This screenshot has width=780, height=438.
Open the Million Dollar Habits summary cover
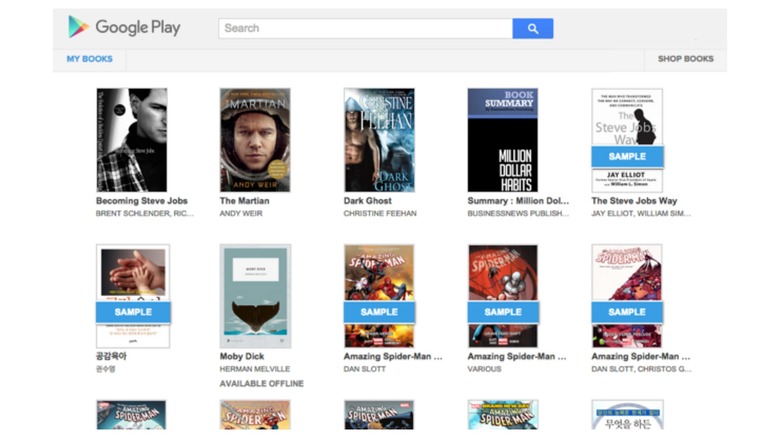point(503,140)
